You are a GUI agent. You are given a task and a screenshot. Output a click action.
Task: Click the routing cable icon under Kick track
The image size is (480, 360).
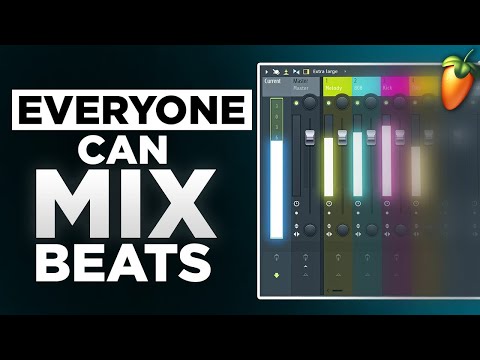[x=396, y=257]
